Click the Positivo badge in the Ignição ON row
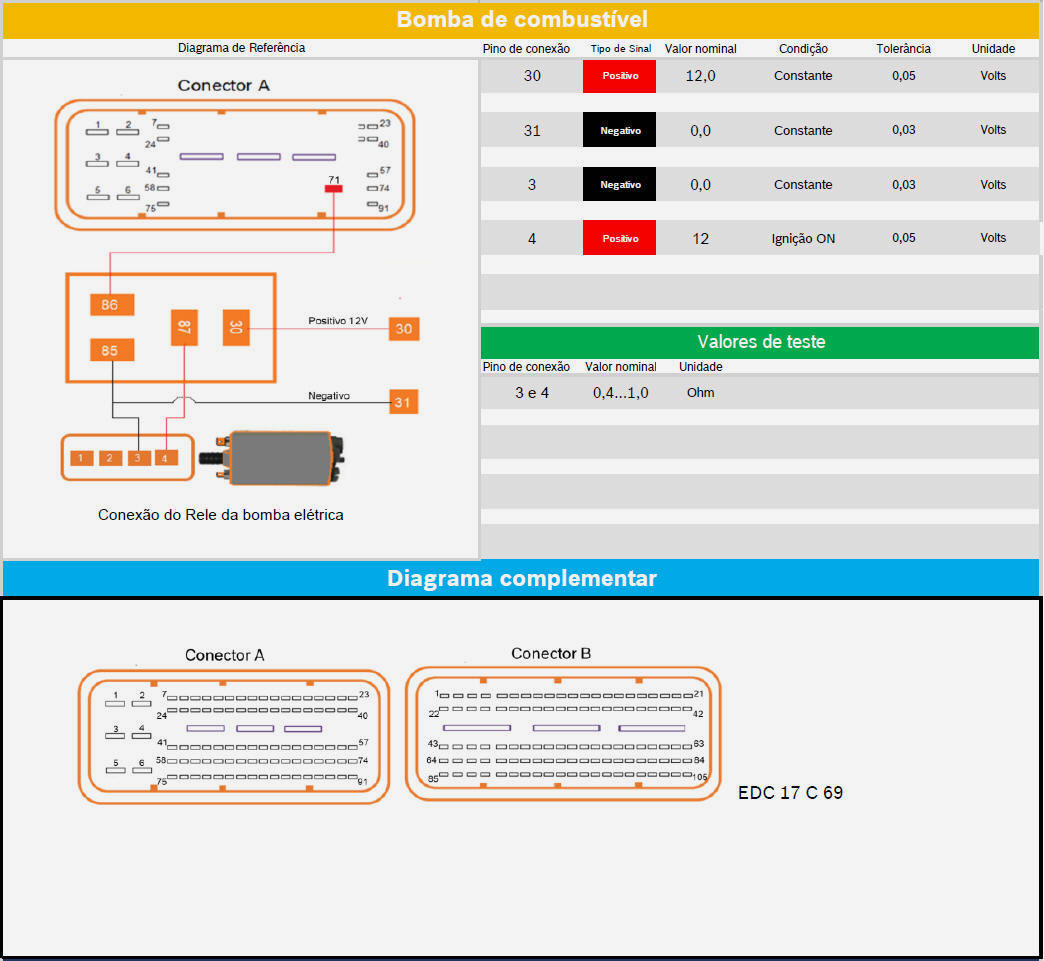The height and width of the screenshot is (961, 1044). click(619, 238)
